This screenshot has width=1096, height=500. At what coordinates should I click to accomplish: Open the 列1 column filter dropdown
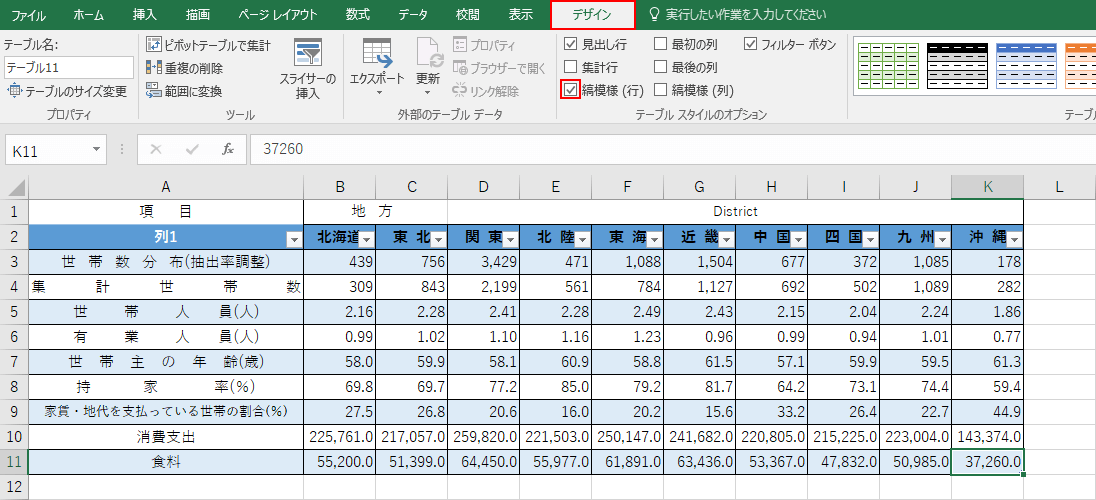point(294,240)
